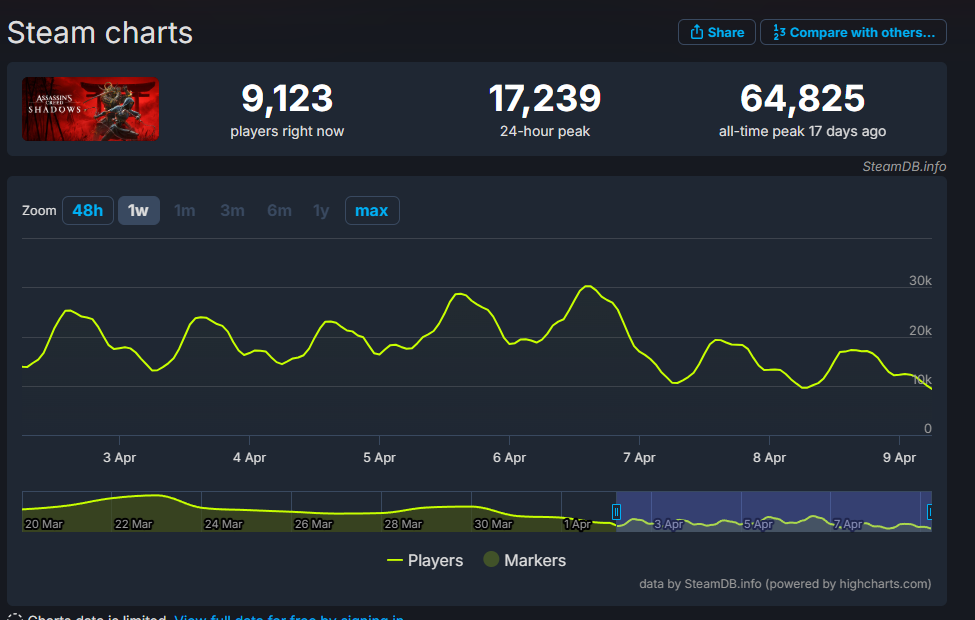Click the 64,825 all-time peak value
975x620 pixels.
(x=802, y=98)
